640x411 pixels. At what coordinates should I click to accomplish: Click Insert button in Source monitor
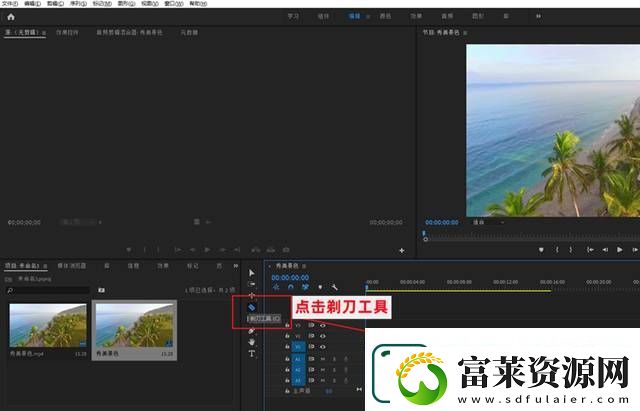(x=256, y=249)
